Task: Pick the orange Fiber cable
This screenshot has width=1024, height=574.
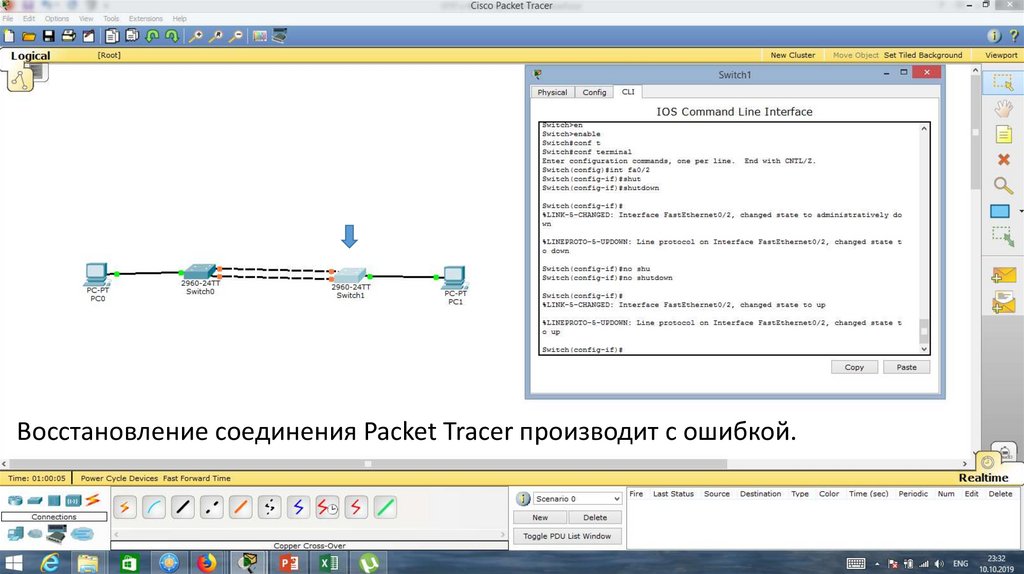Action: pos(240,507)
